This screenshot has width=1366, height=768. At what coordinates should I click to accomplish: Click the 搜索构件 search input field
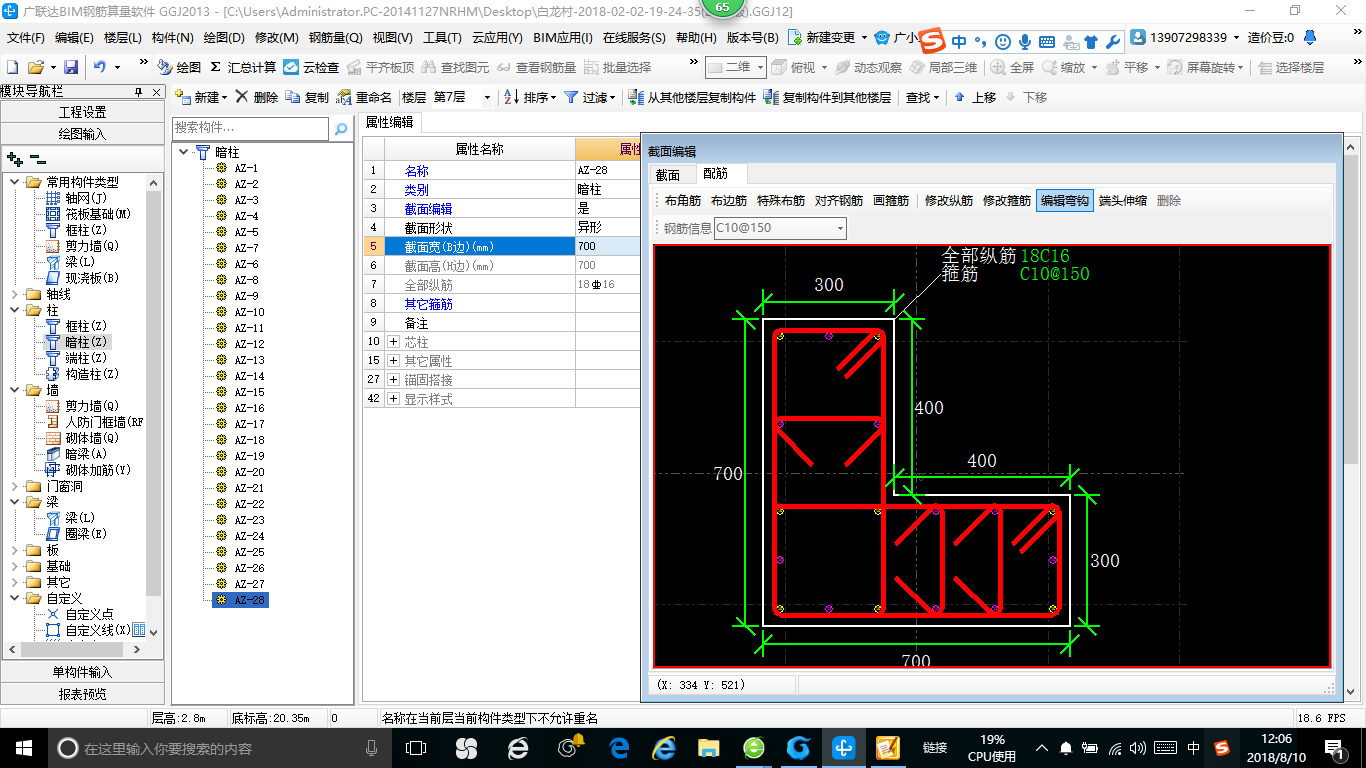[x=250, y=128]
